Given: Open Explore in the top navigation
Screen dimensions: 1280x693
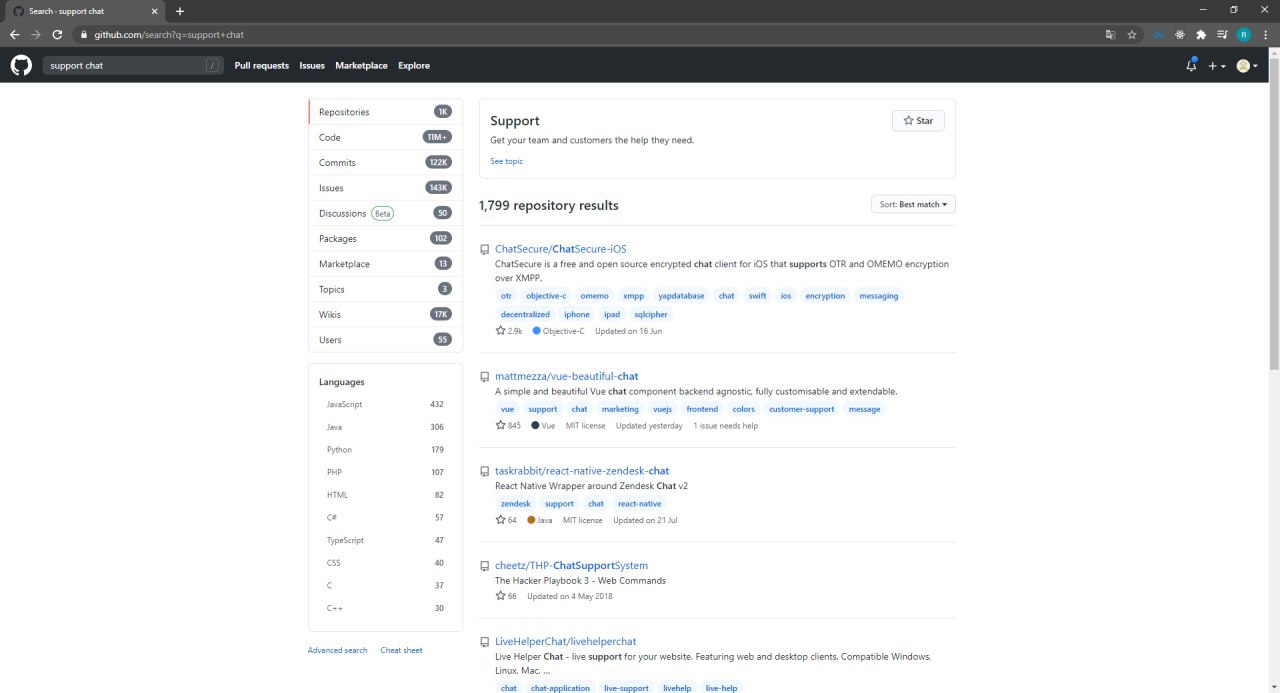Looking at the screenshot, I should coord(414,65).
